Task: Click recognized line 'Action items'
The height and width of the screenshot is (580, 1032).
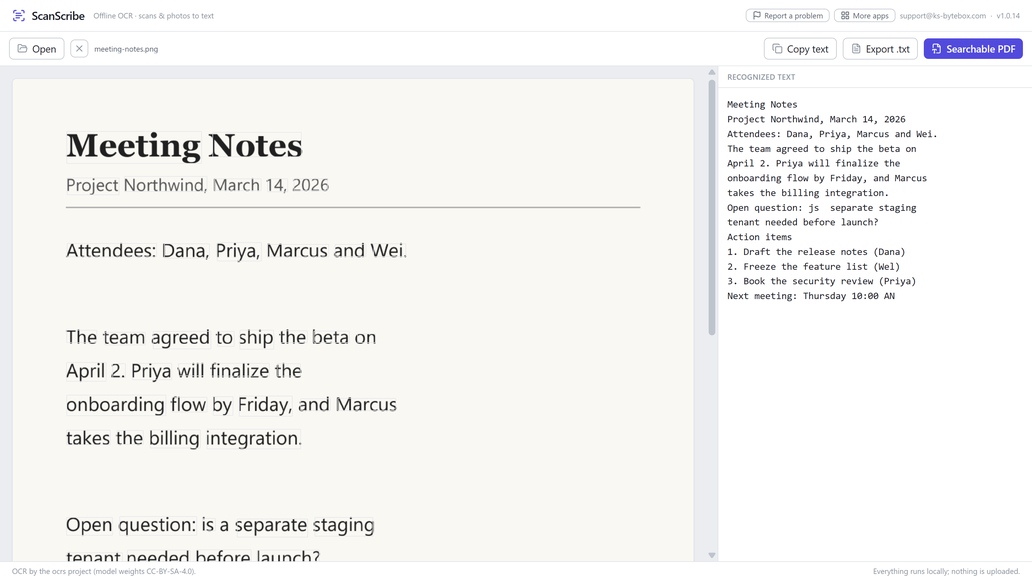Action: (760, 237)
